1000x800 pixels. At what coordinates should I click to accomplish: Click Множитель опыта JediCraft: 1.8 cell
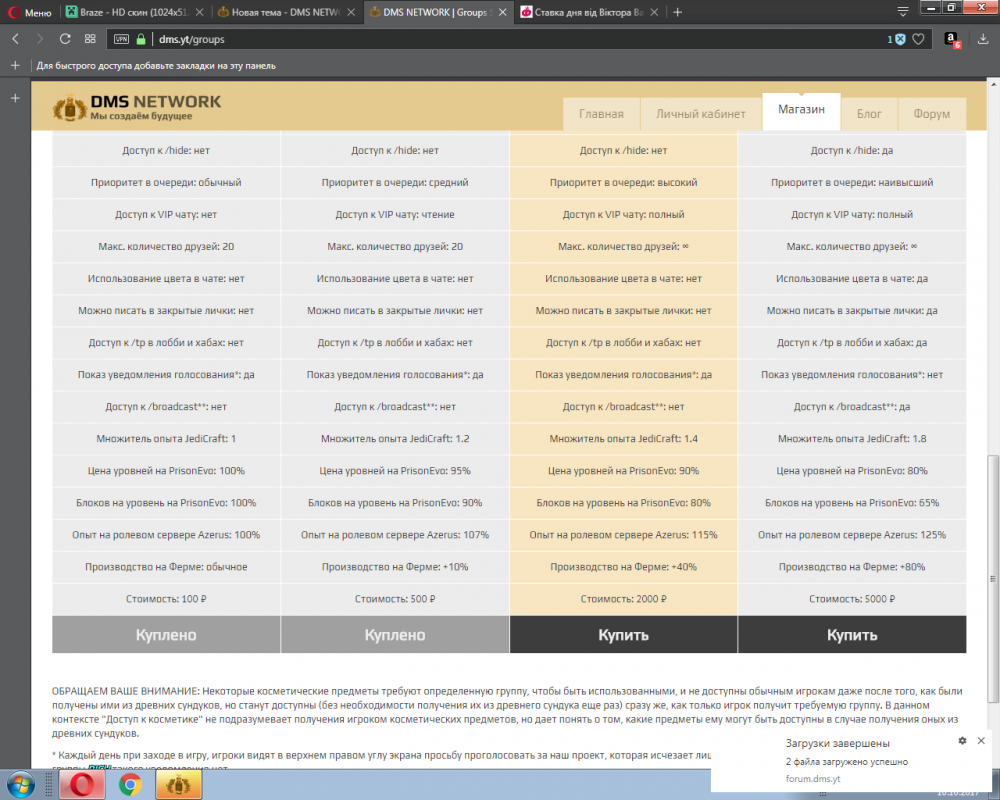(x=852, y=439)
